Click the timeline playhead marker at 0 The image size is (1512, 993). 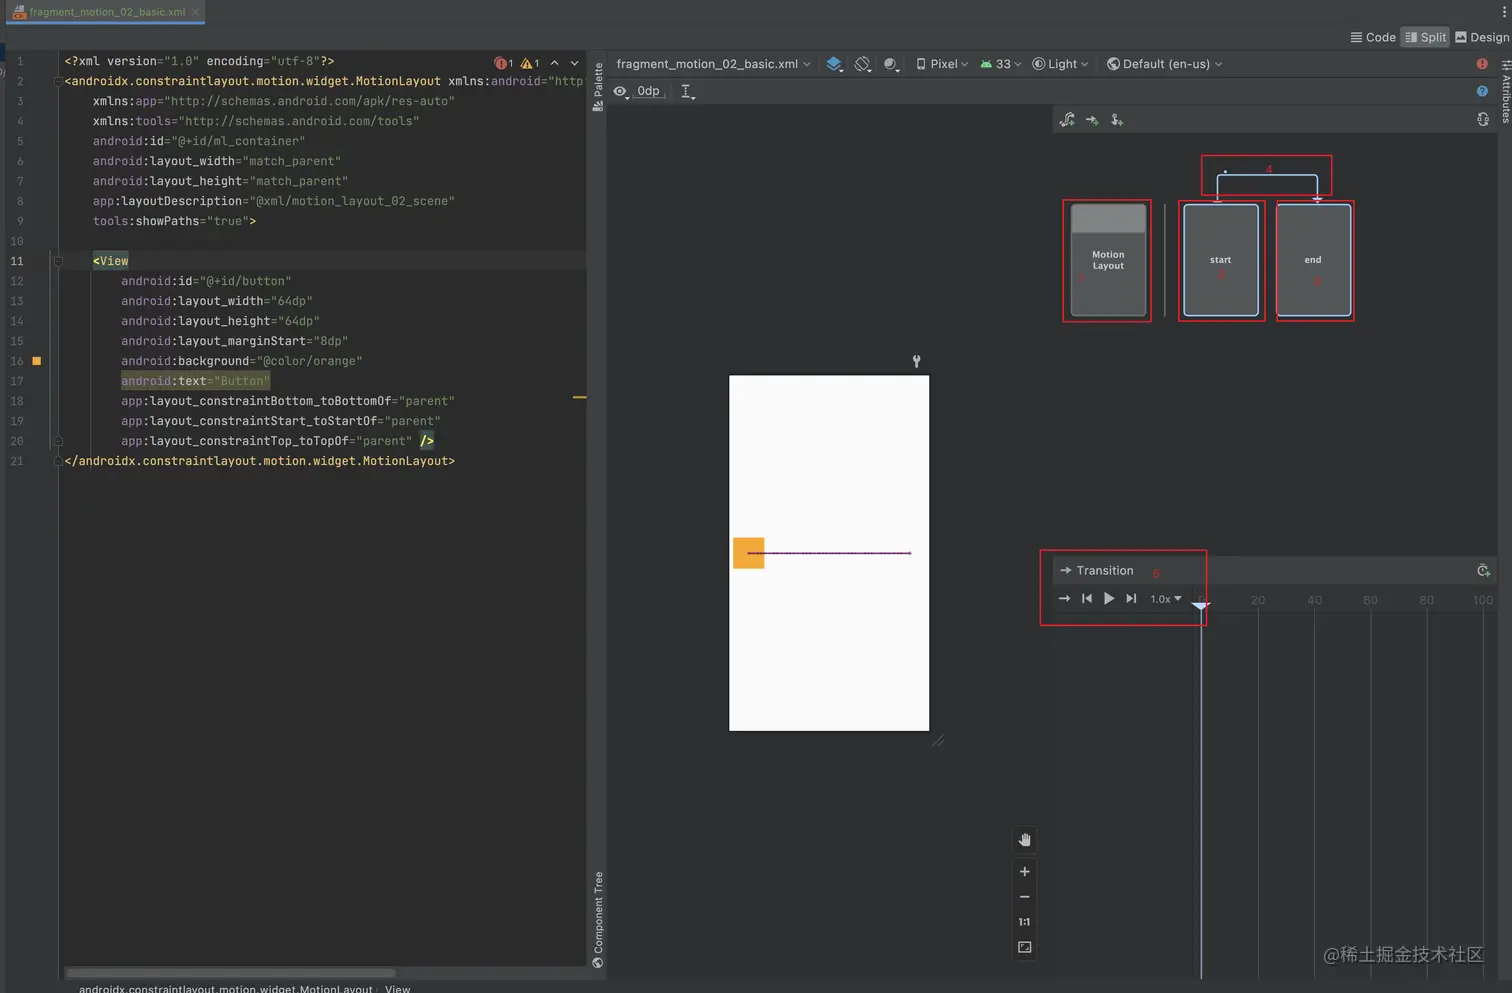pos(1200,605)
